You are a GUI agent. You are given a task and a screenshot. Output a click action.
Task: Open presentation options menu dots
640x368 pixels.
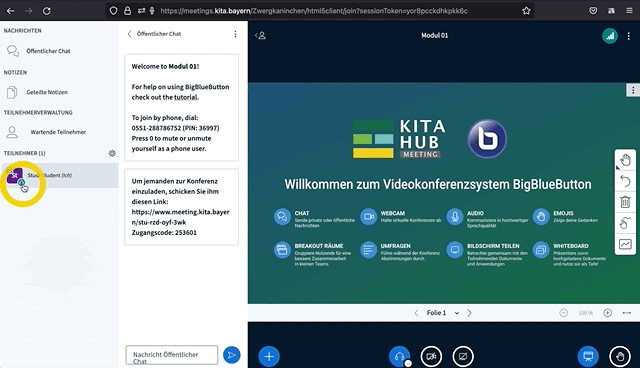[633, 90]
